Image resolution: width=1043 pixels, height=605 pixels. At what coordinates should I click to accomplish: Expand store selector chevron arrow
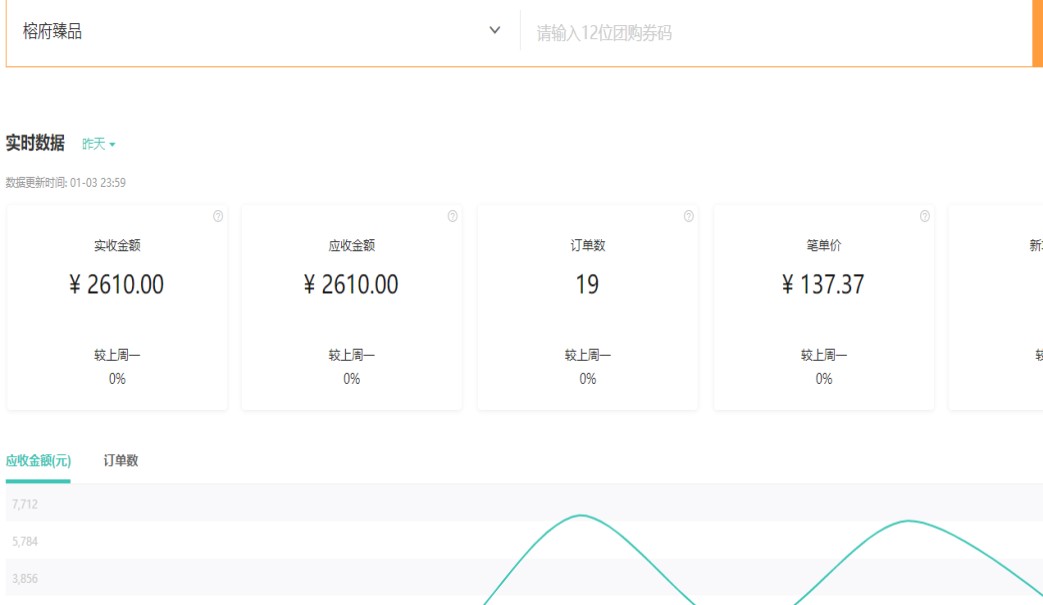pyautogui.click(x=494, y=31)
